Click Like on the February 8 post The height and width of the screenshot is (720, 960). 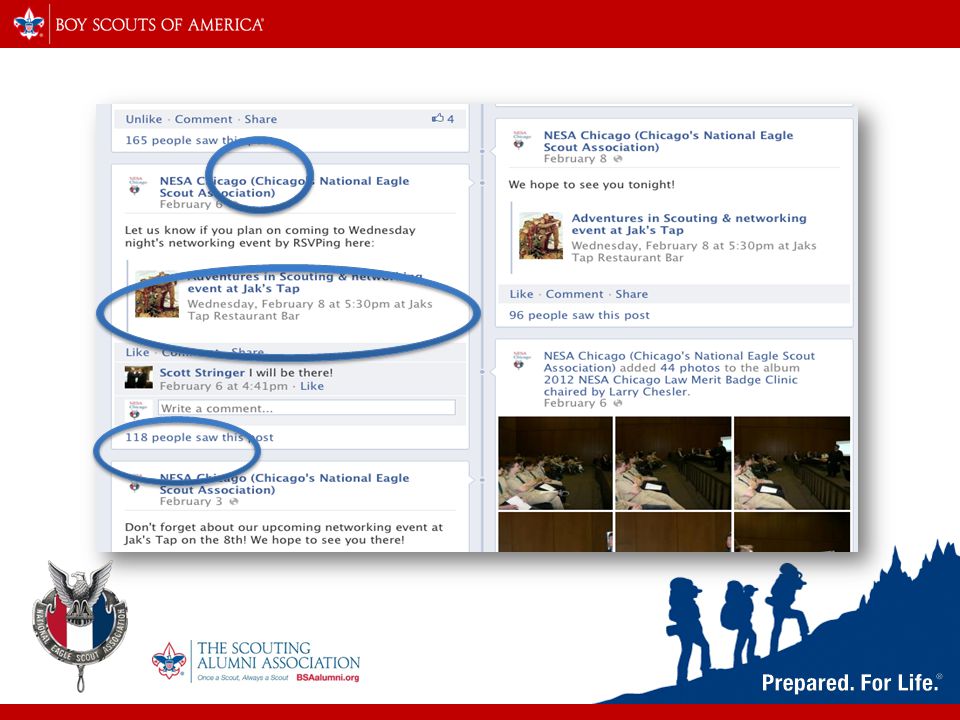tap(521, 294)
